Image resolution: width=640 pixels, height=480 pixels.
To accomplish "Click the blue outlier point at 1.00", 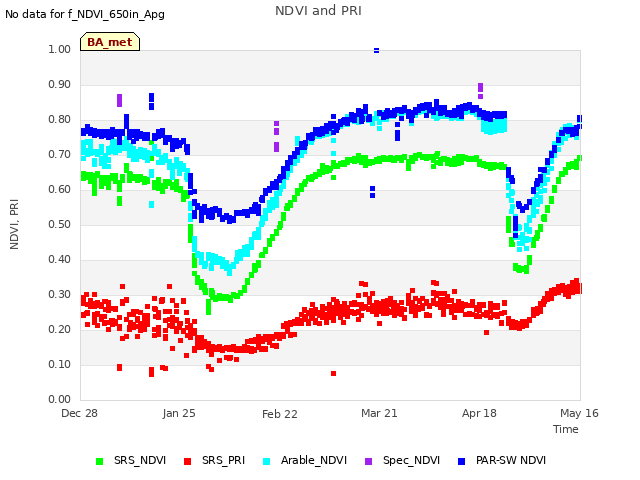I will (x=376, y=51).
